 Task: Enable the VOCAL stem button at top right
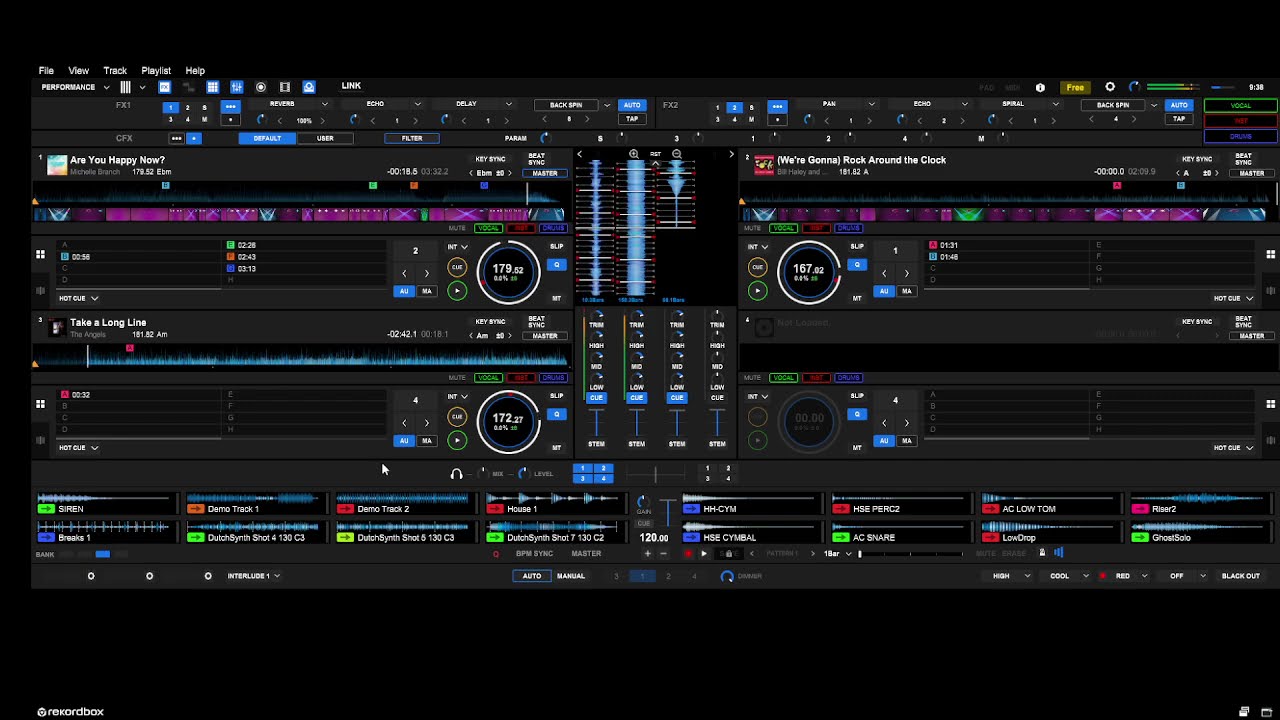[x=1241, y=105]
